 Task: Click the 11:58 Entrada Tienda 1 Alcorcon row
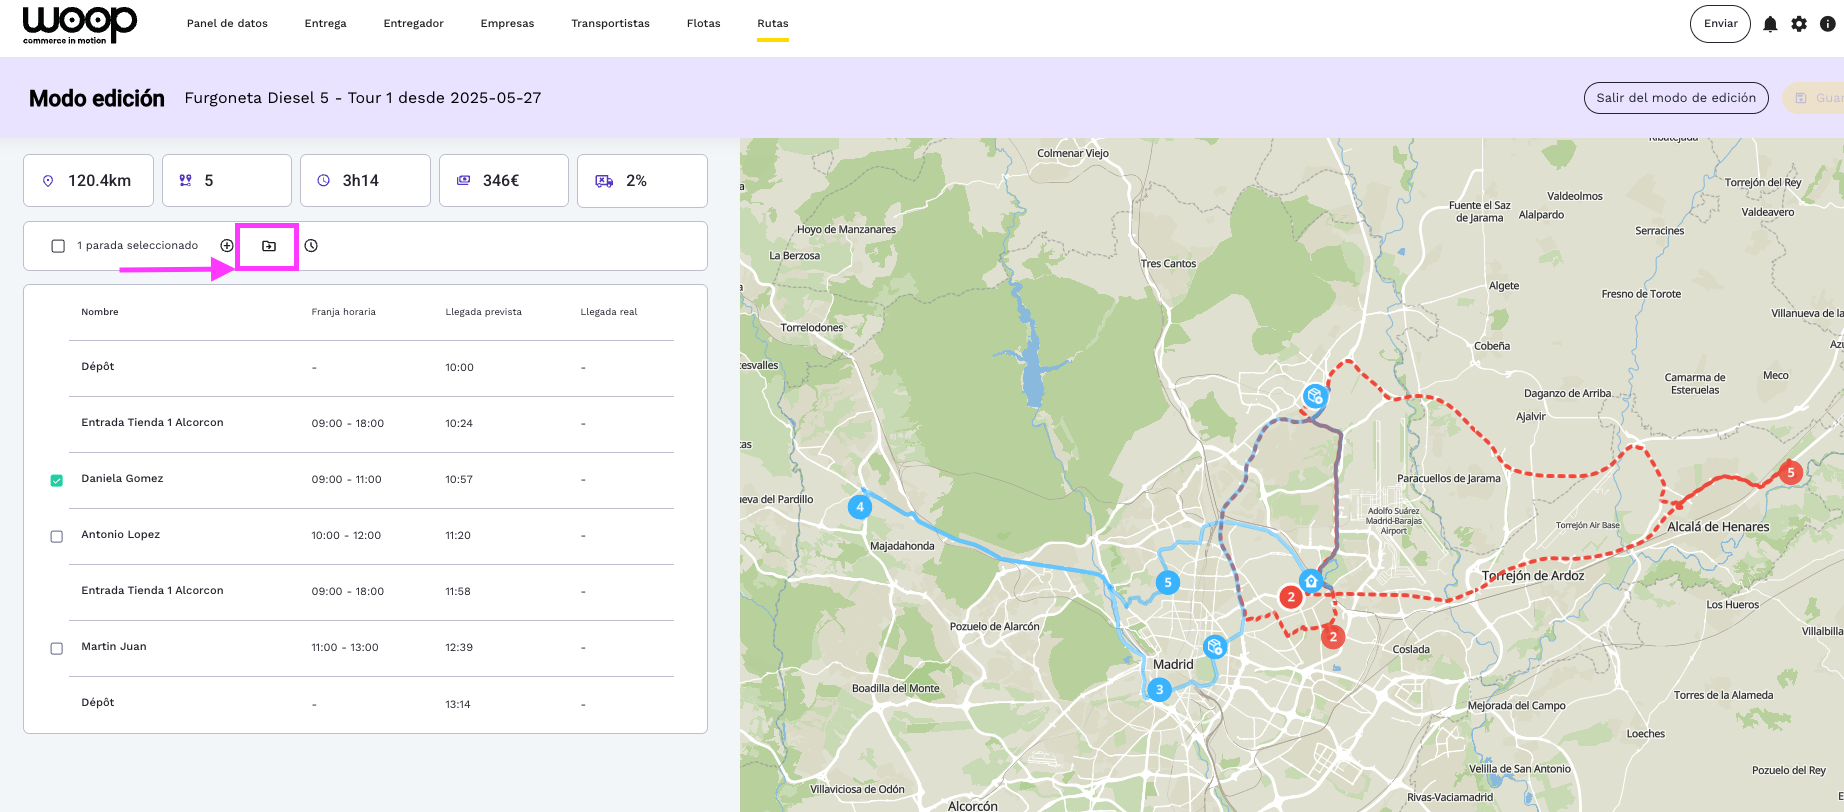[x=371, y=592]
